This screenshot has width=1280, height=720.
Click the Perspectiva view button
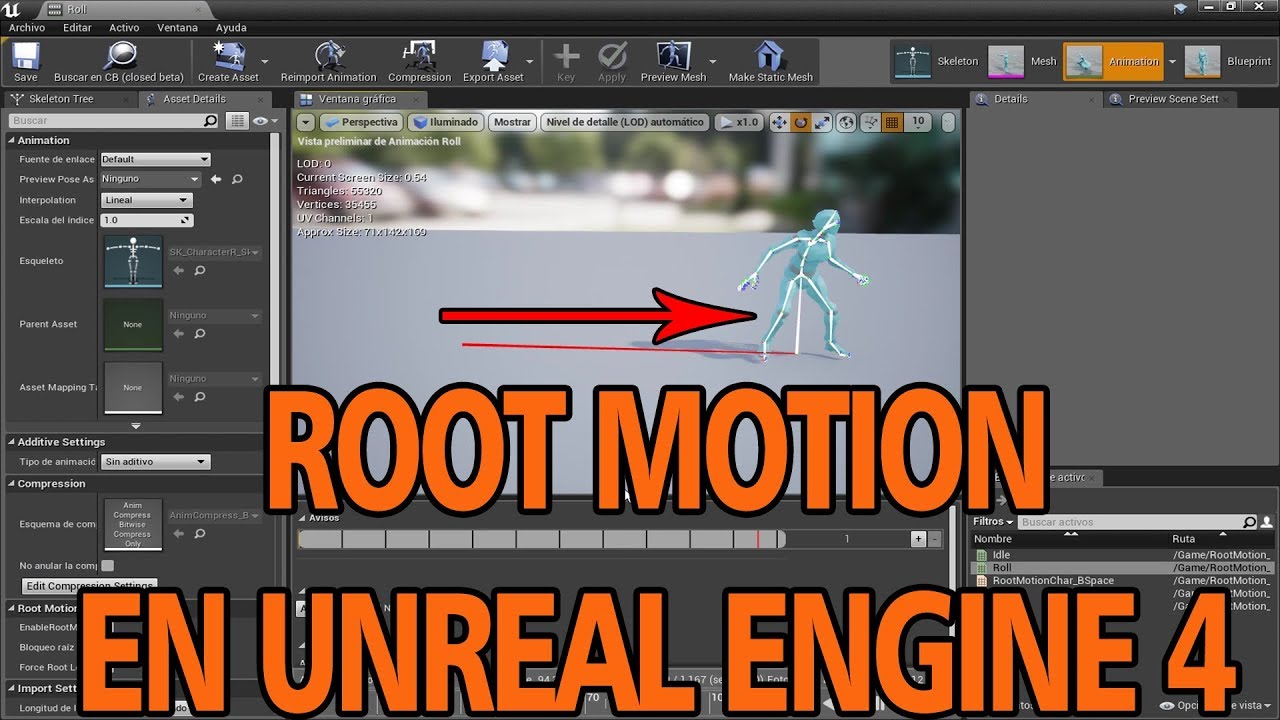click(362, 122)
